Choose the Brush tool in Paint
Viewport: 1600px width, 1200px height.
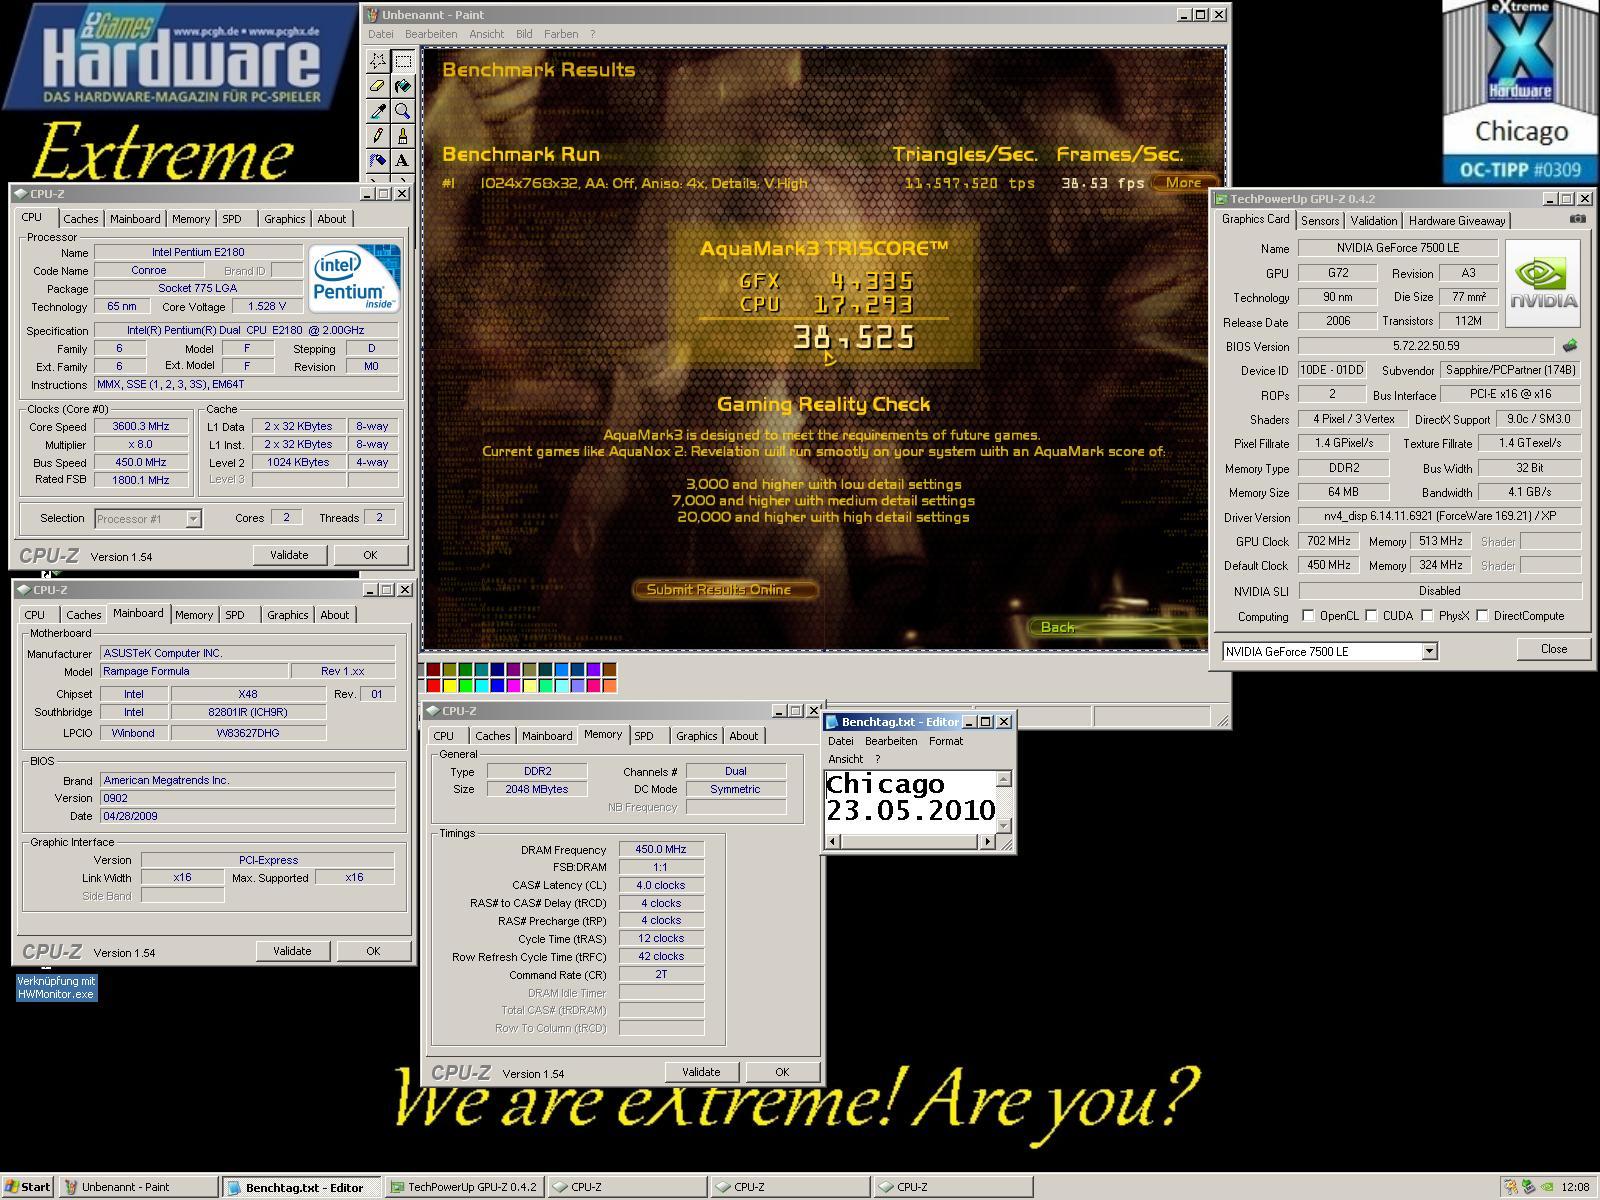(402, 136)
